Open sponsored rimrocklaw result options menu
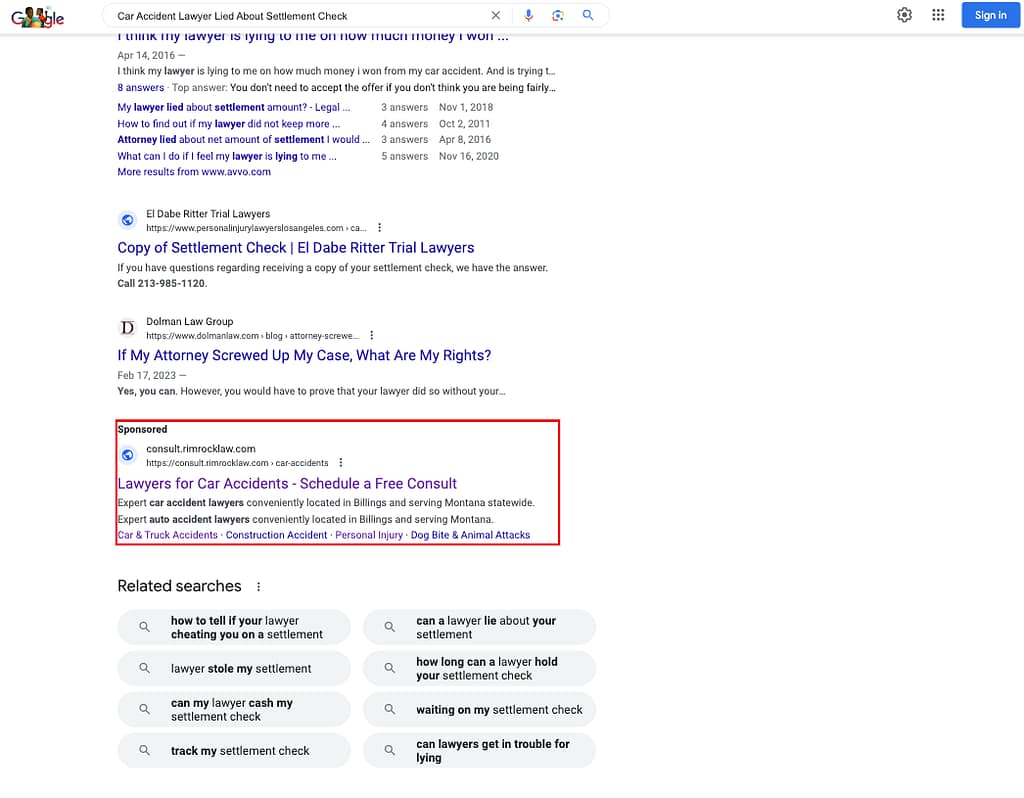 (x=341, y=463)
